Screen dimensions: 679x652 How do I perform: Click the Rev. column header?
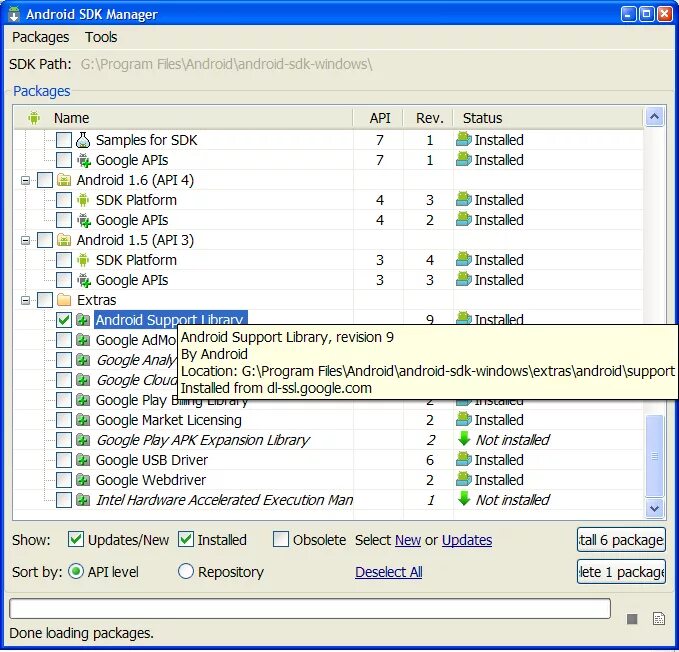428,118
